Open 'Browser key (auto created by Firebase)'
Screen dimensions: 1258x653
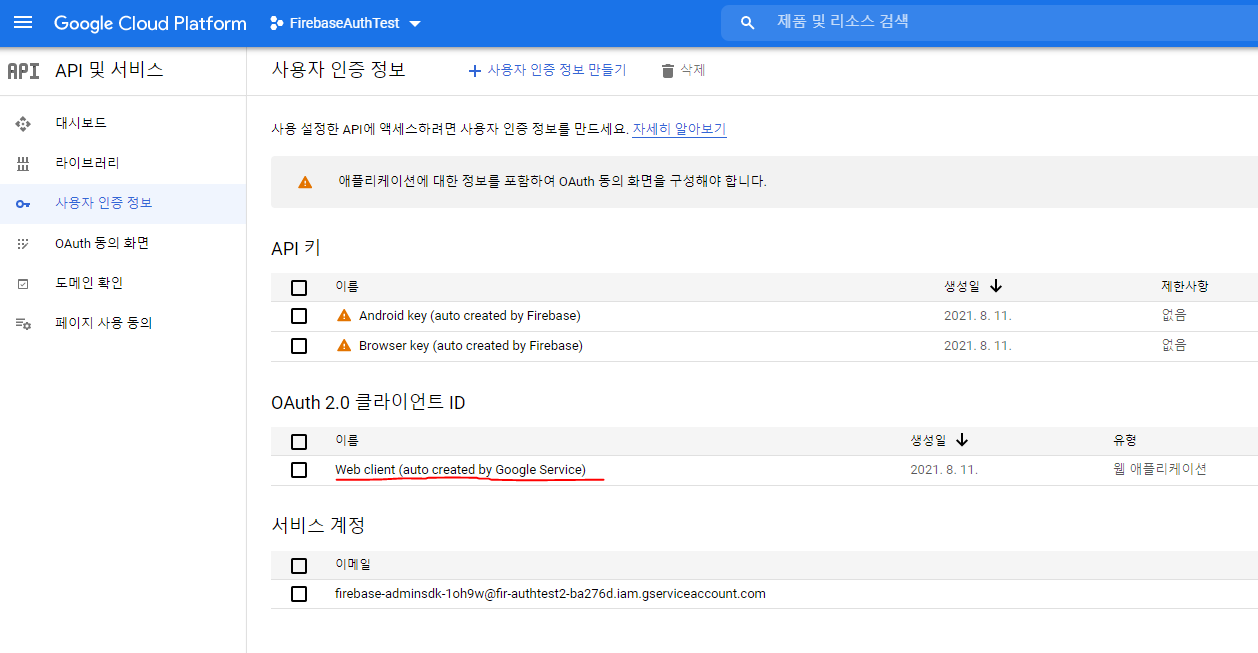(x=470, y=346)
